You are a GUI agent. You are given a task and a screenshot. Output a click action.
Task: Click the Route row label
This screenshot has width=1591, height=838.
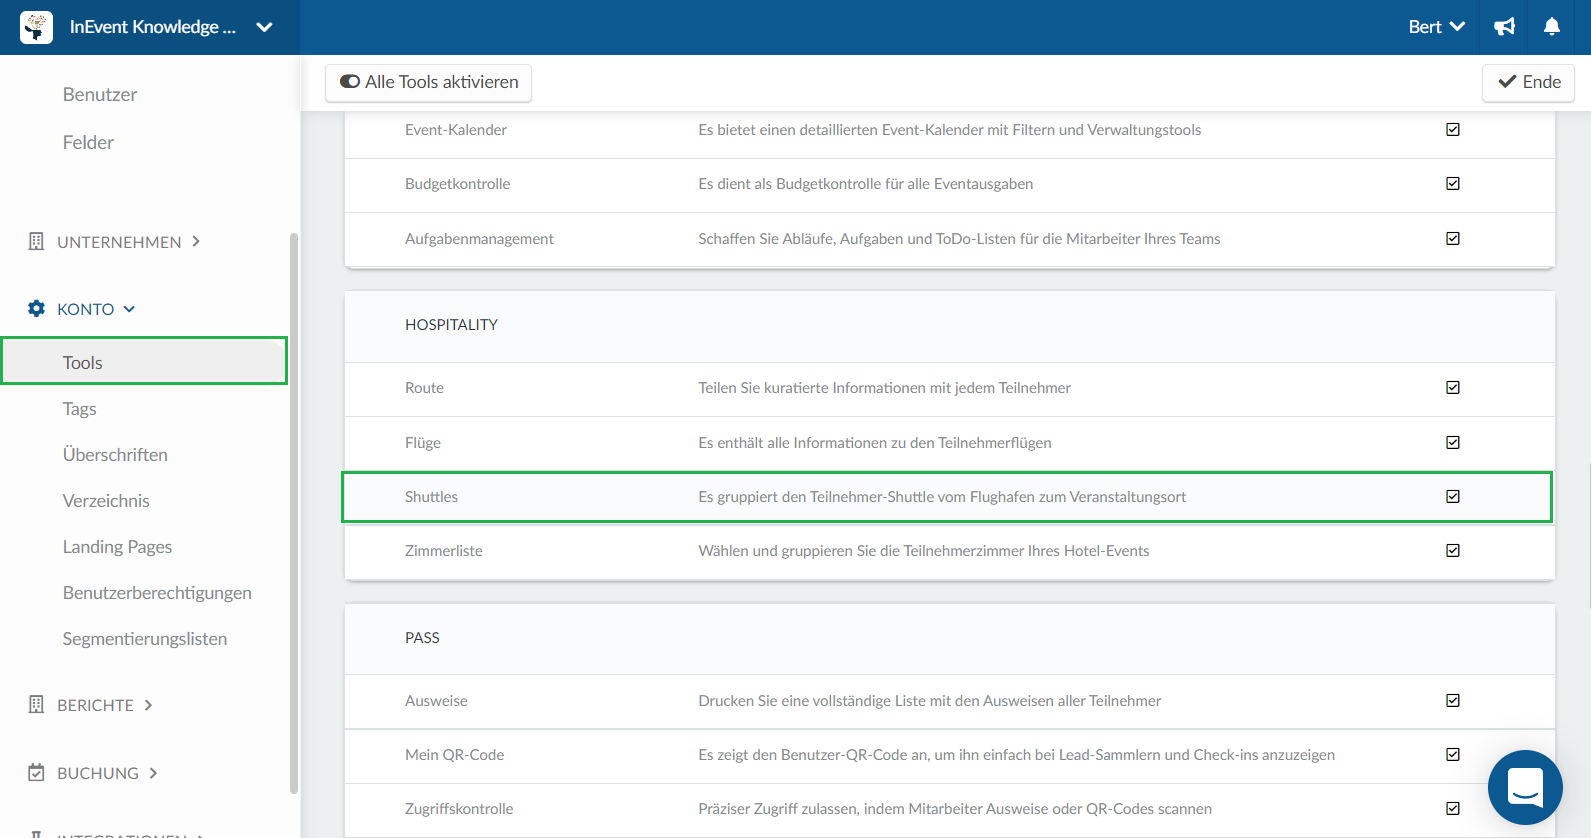click(424, 387)
